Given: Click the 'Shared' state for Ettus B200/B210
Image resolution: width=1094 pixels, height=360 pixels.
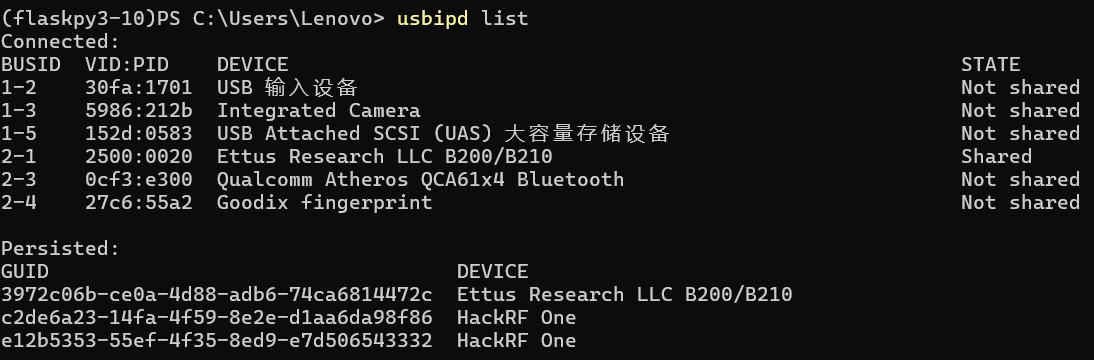Looking at the screenshot, I should click(996, 156).
